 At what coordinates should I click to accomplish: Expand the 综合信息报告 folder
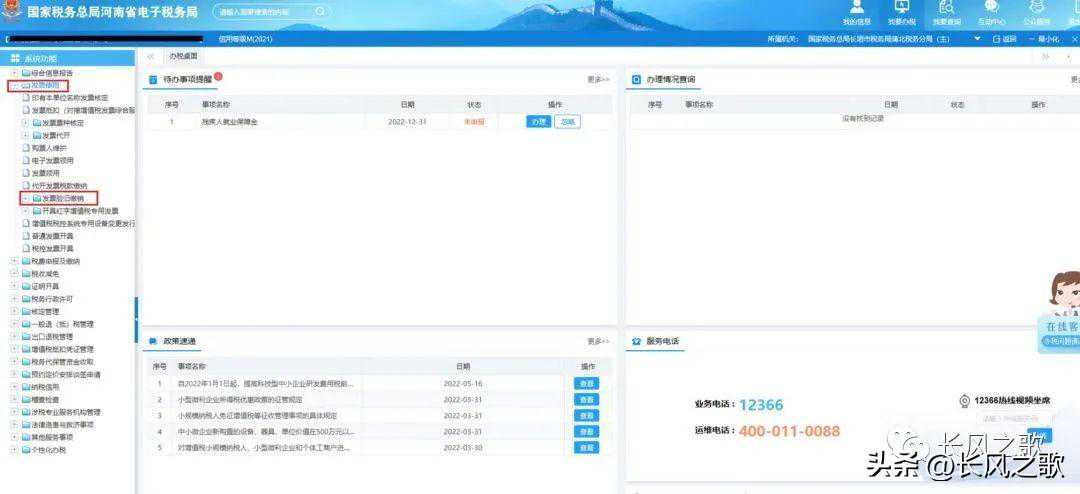[x=14, y=73]
